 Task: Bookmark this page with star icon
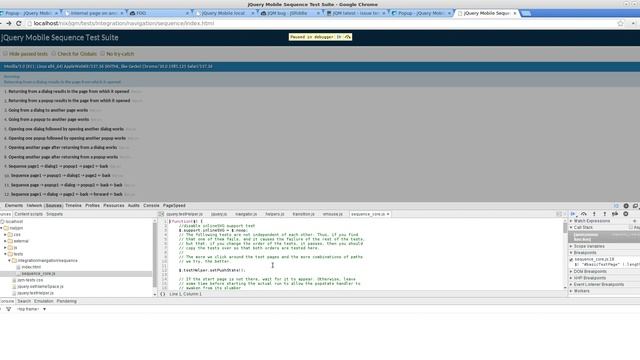coord(621,24)
